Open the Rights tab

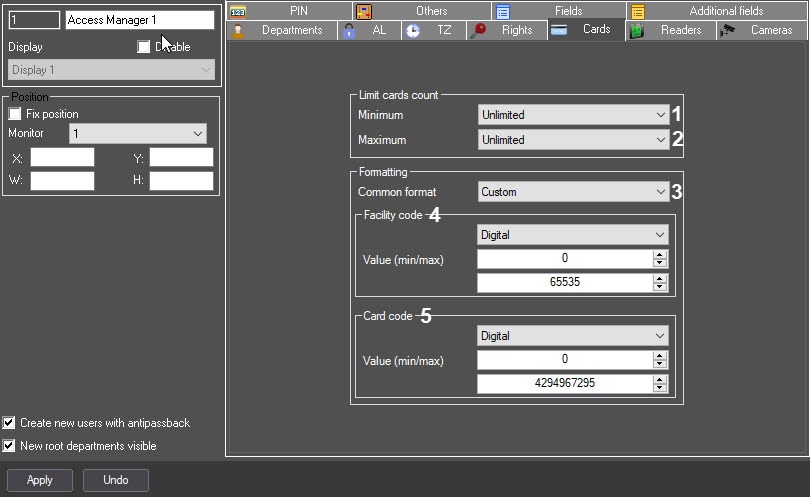click(x=507, y=31)
